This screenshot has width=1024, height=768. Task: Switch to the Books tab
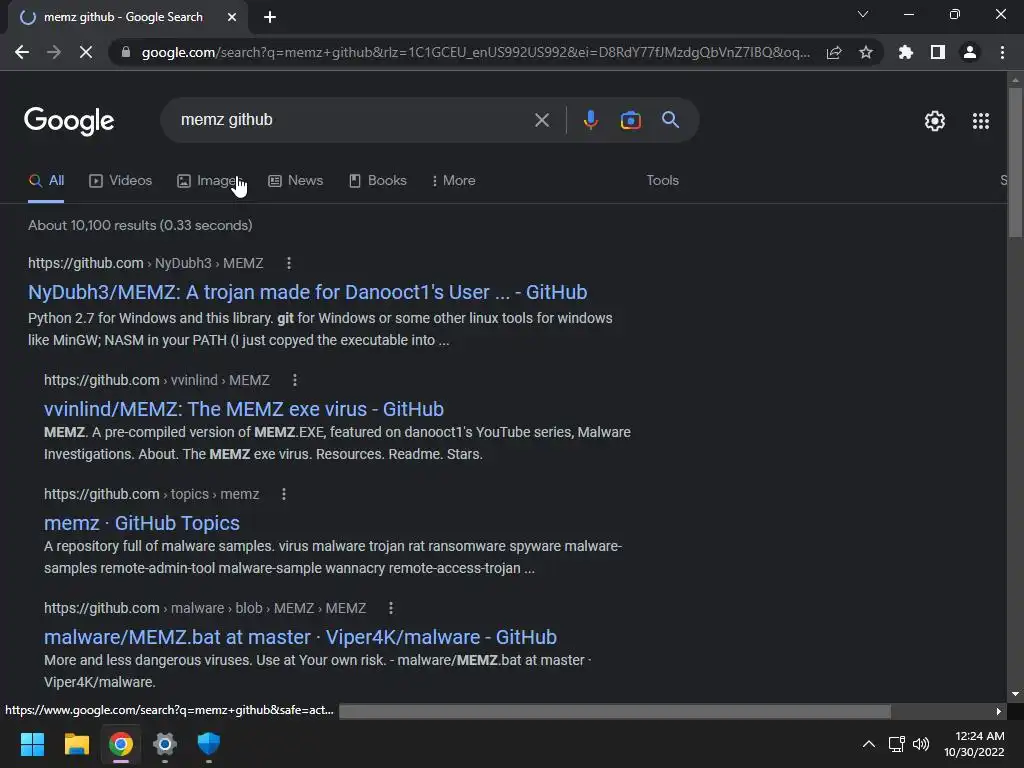click(377, 180)
